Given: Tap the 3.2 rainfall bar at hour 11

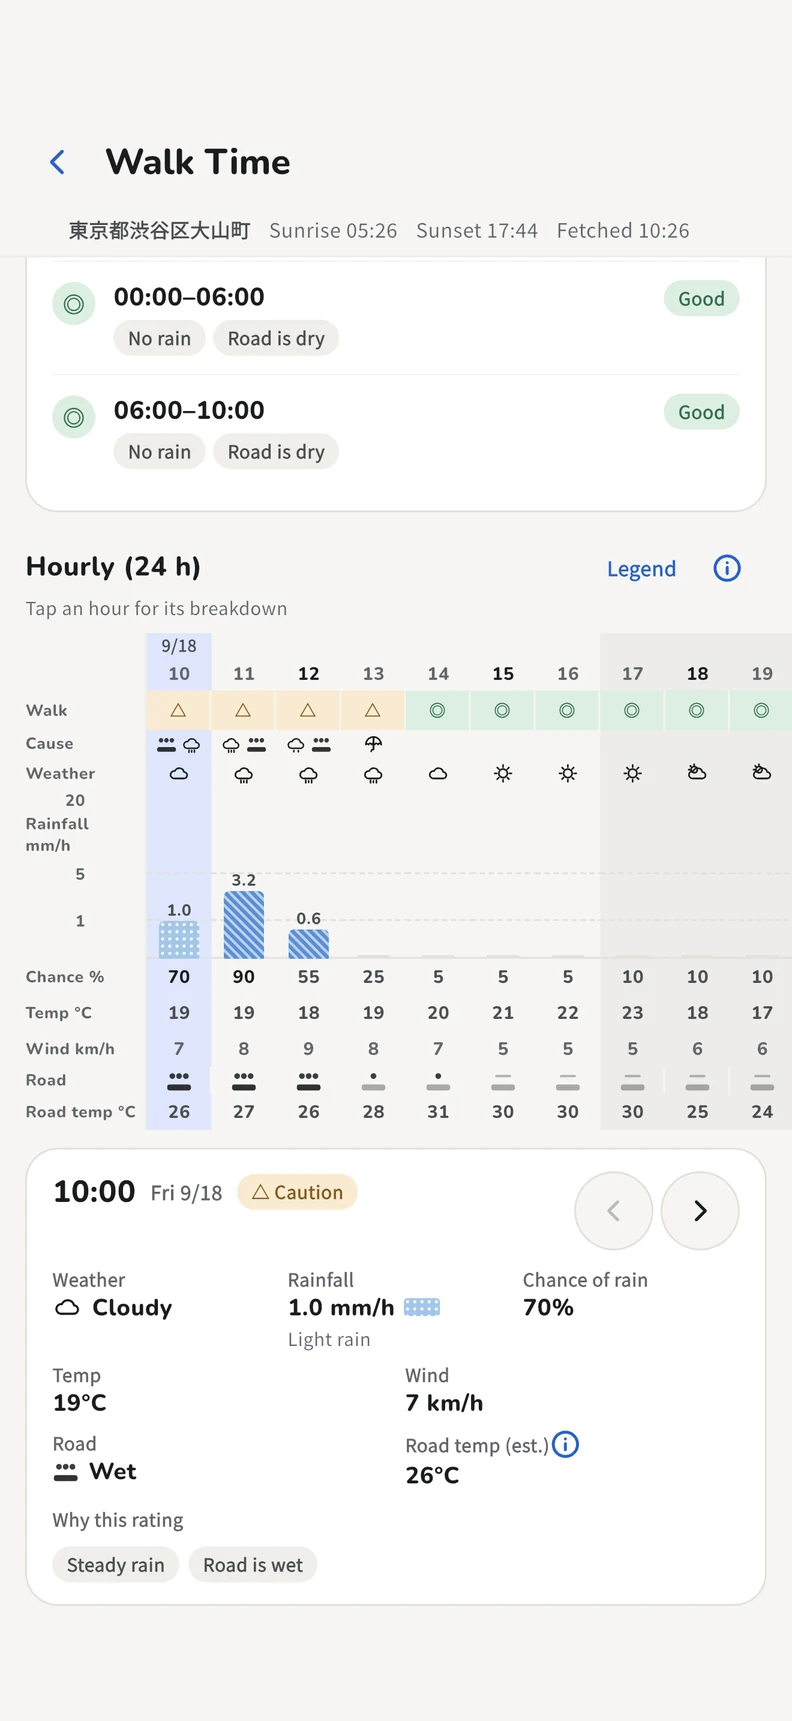Looking at the screenshot, I should point(244,925).
